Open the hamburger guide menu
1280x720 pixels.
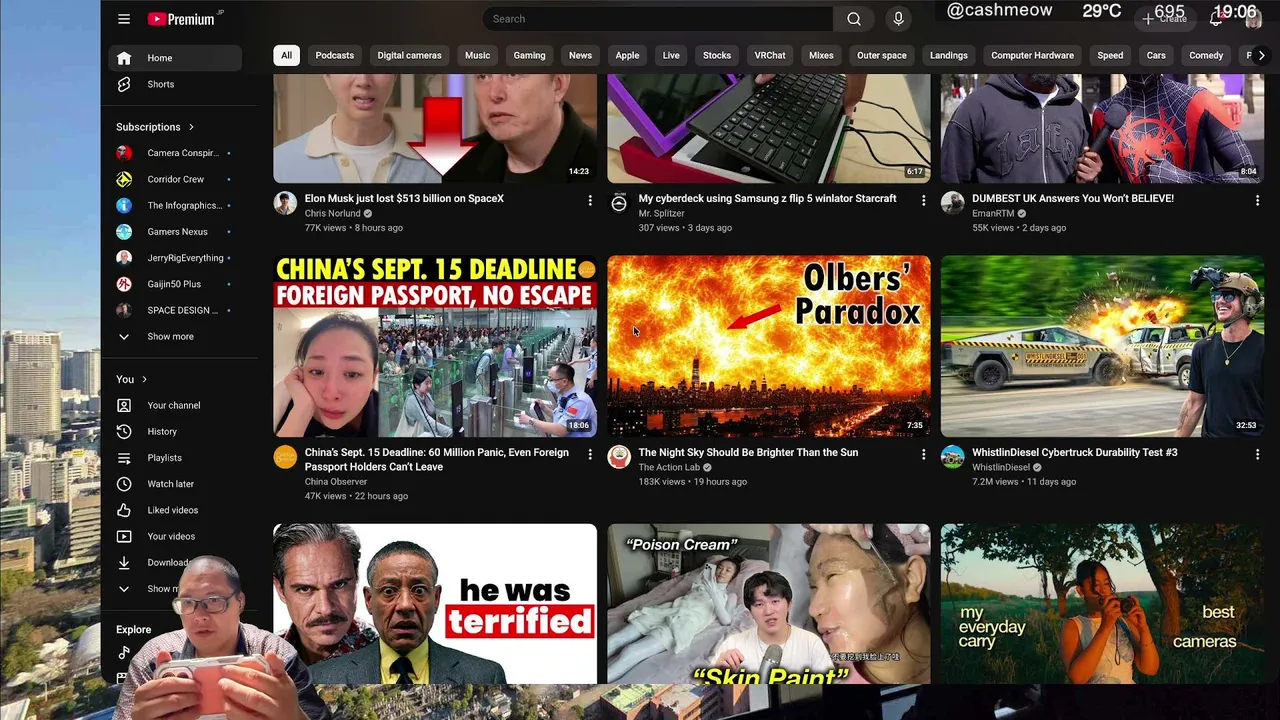tap(124, 19)
